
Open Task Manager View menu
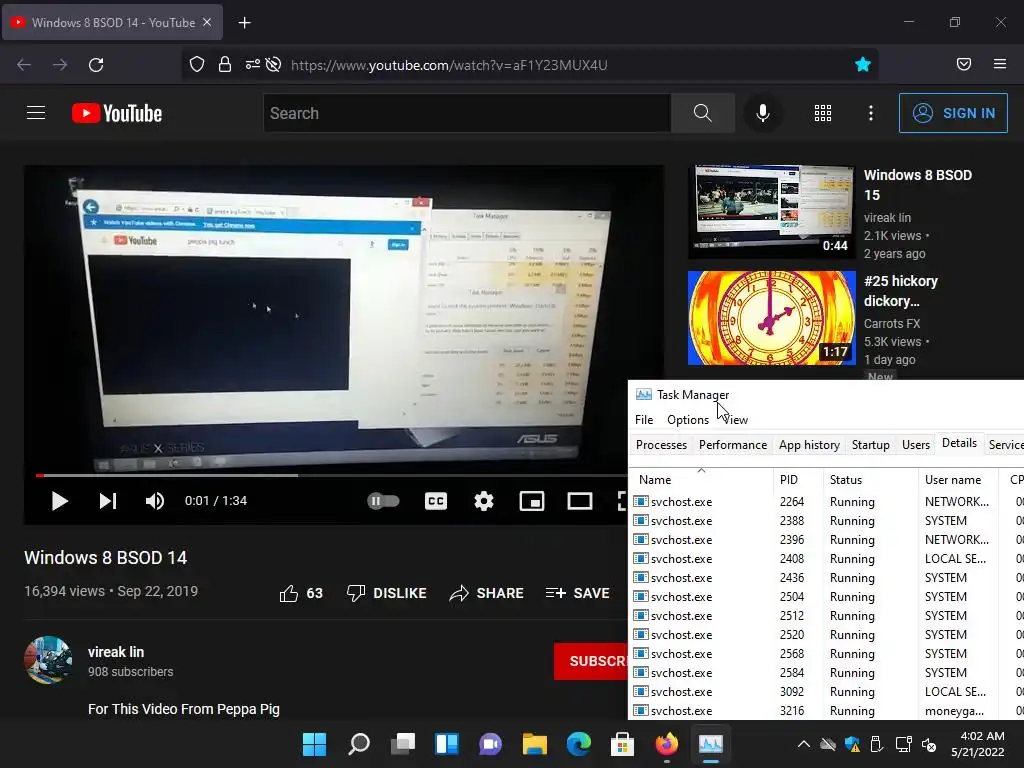pyautogui.click(x=735, y=420)
